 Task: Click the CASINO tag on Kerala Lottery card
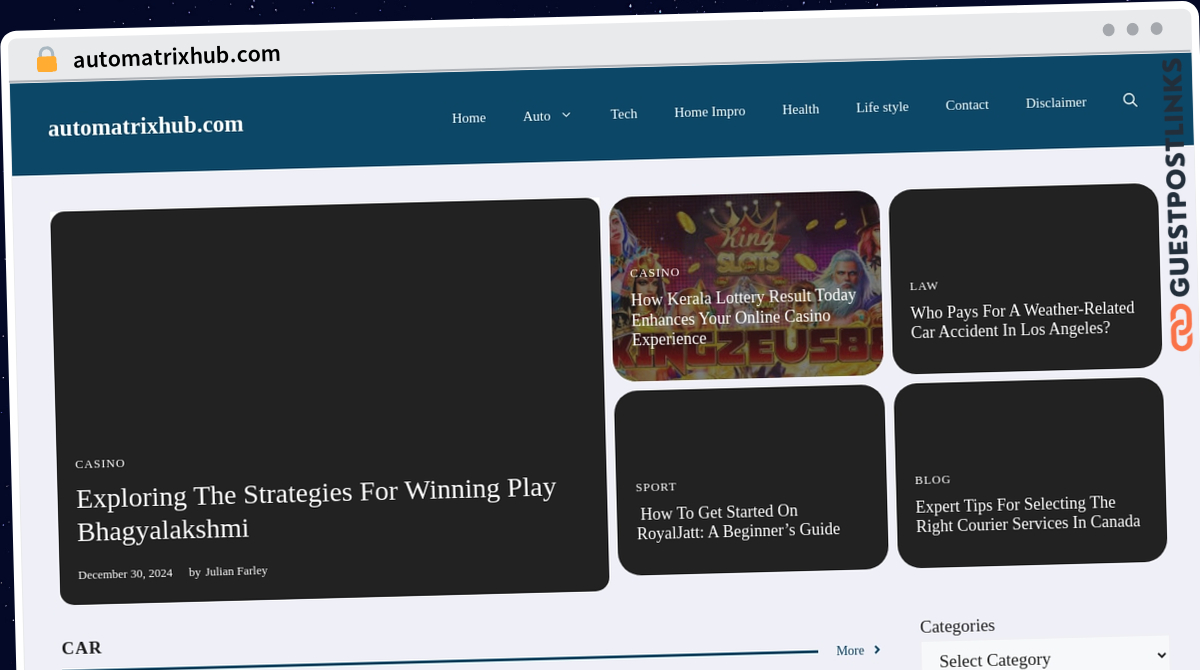(655, 272)
